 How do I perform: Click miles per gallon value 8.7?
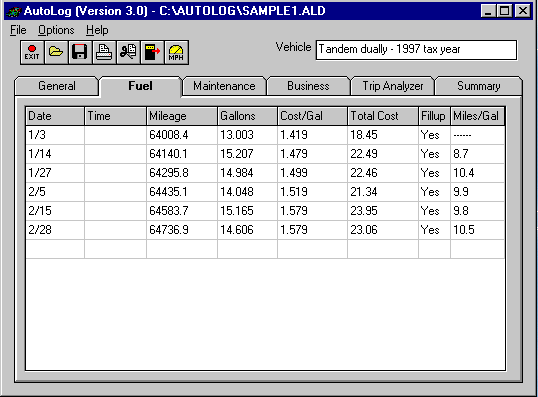coord(478,154)
